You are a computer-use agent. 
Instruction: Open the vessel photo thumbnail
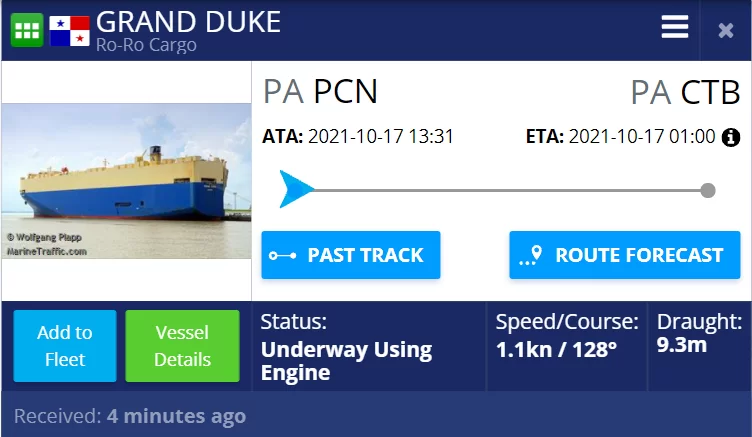[x=126, y=181]
